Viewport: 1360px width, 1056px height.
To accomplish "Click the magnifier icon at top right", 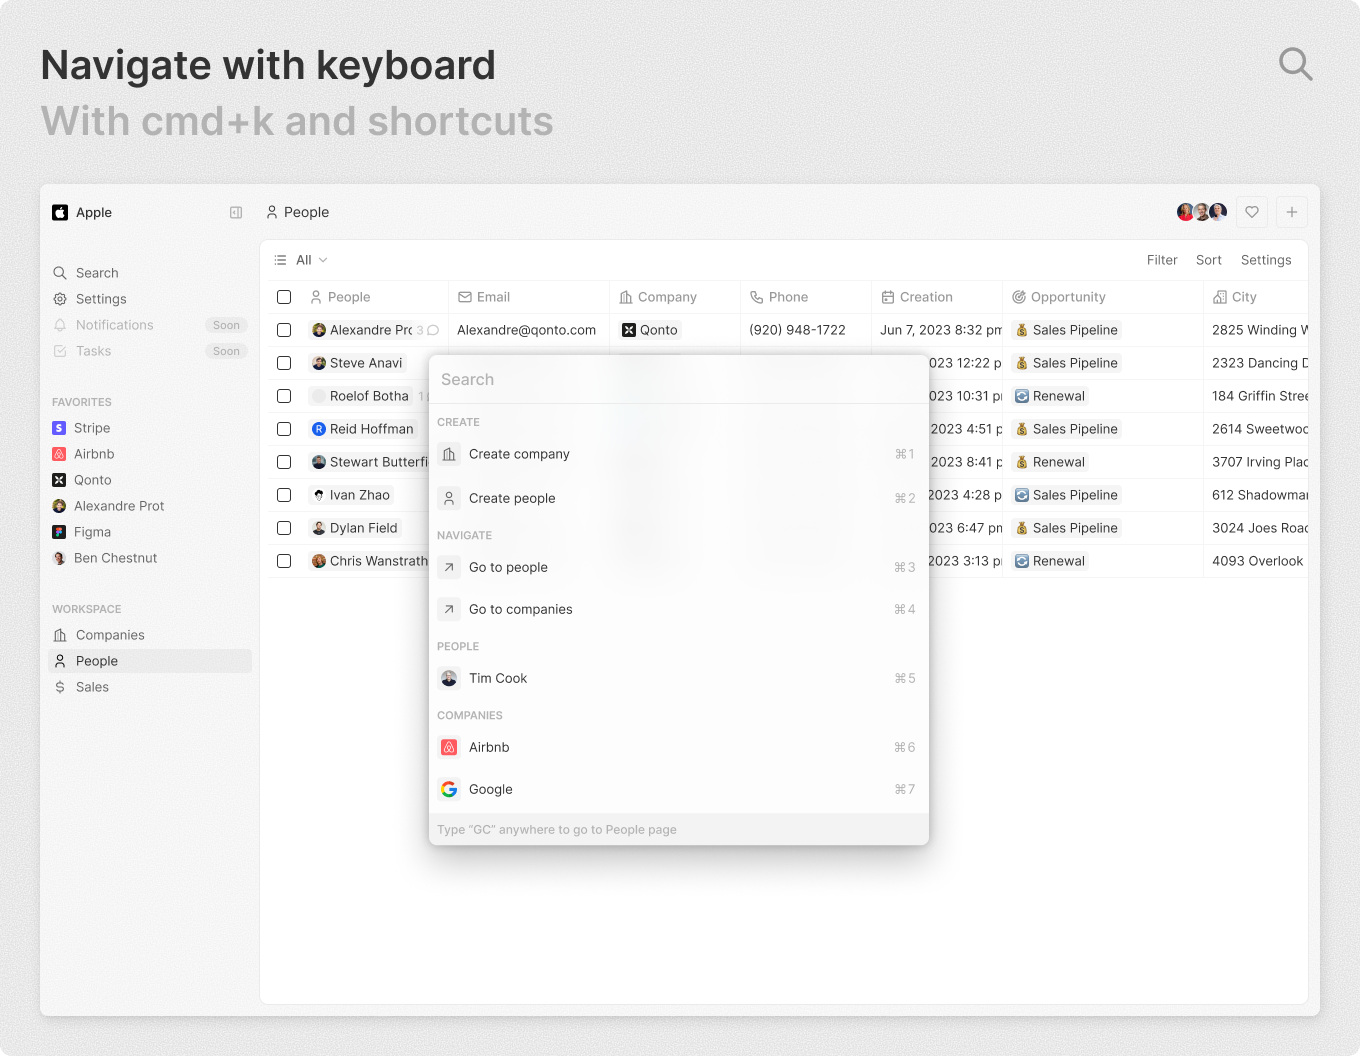I will (1295, 64).
